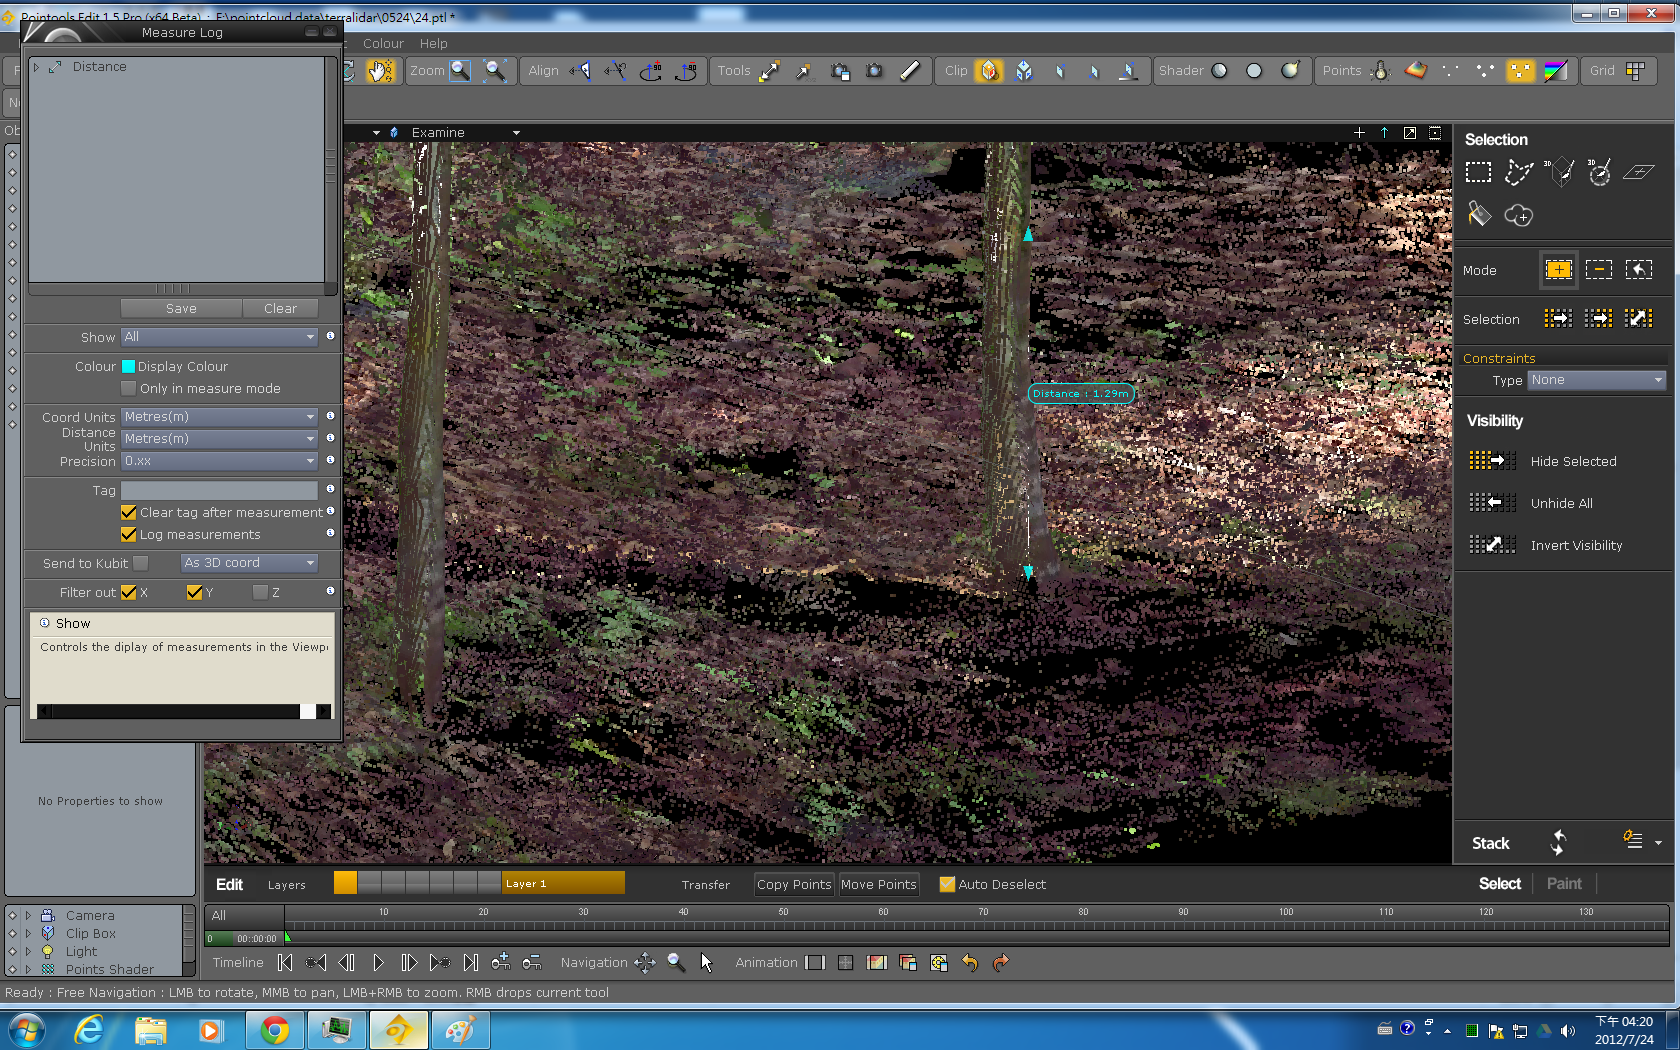The image size is (1680, 1050).
Task: Click the add keyframe icon
Action: pyautogui.click(x=501, y=962)
